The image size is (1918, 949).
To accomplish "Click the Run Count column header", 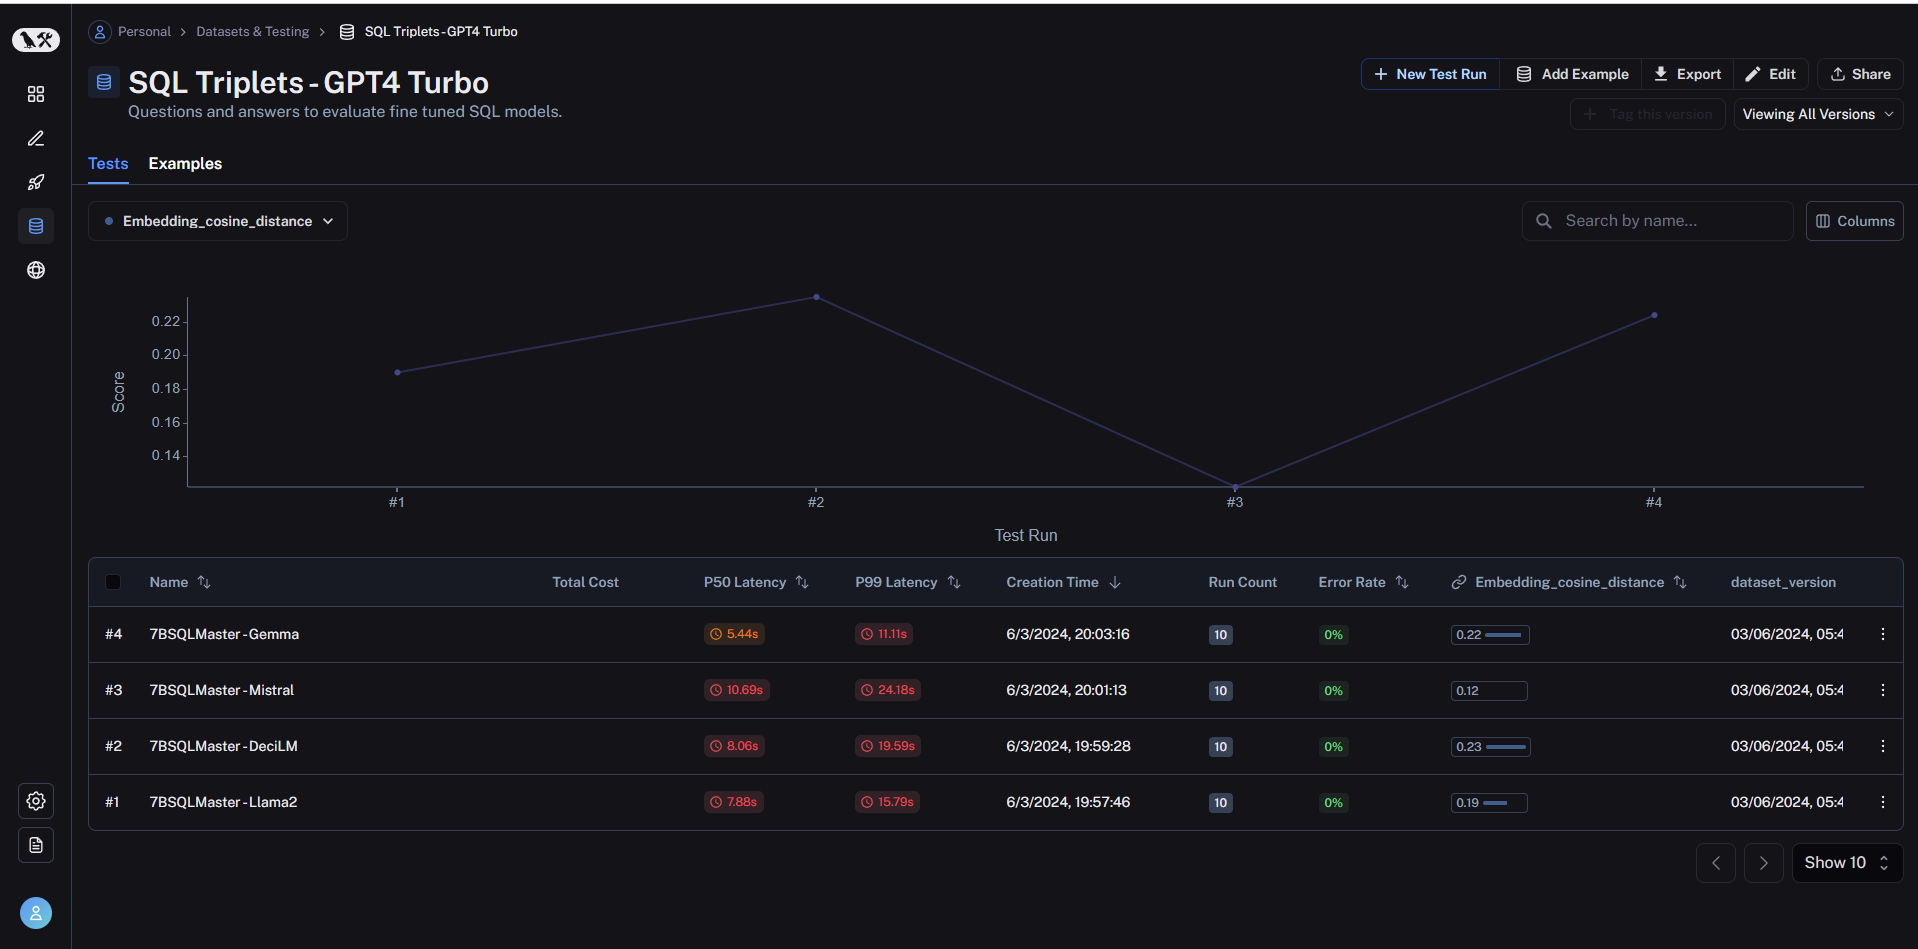I will [x=1242, y=582].
